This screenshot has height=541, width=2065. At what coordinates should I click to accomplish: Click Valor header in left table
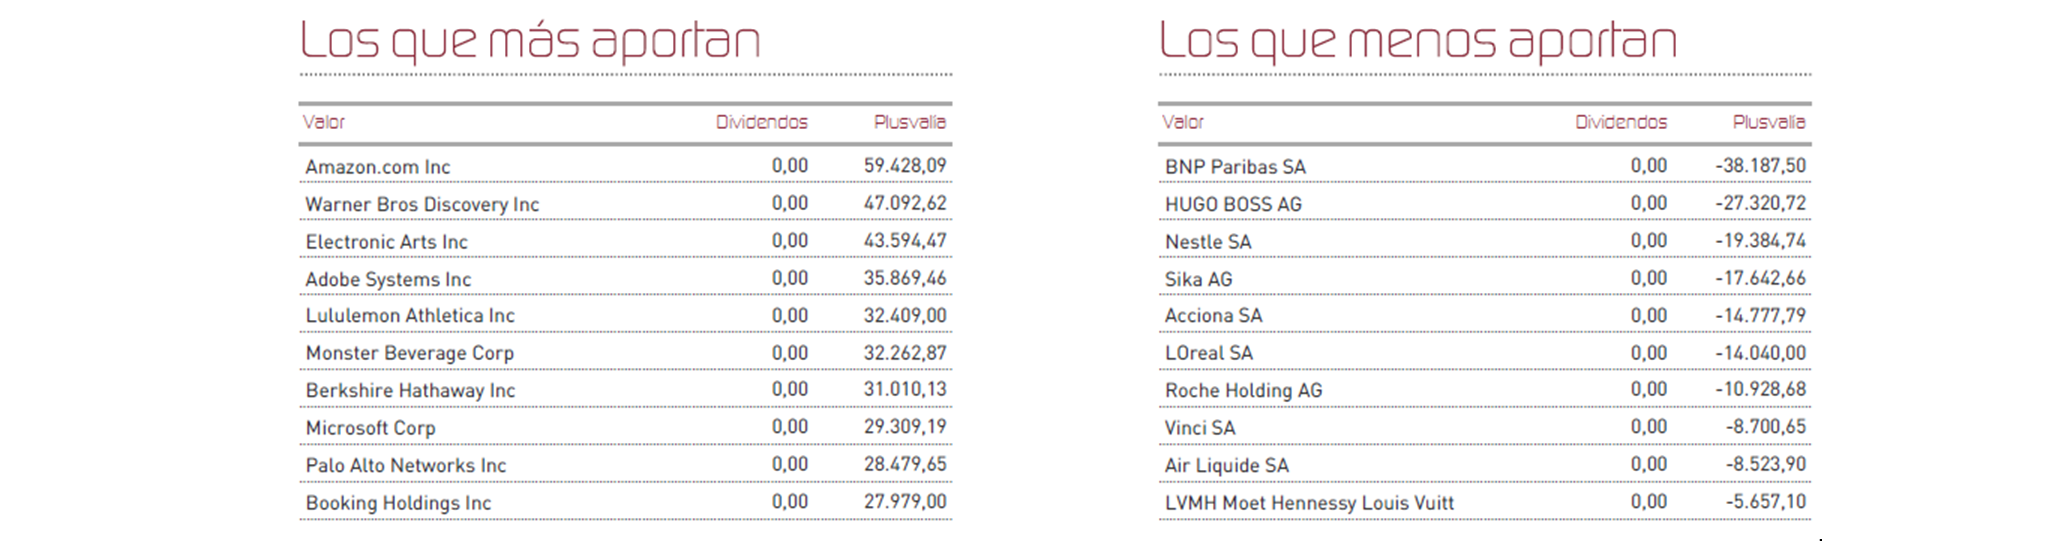tap(324, 122)
